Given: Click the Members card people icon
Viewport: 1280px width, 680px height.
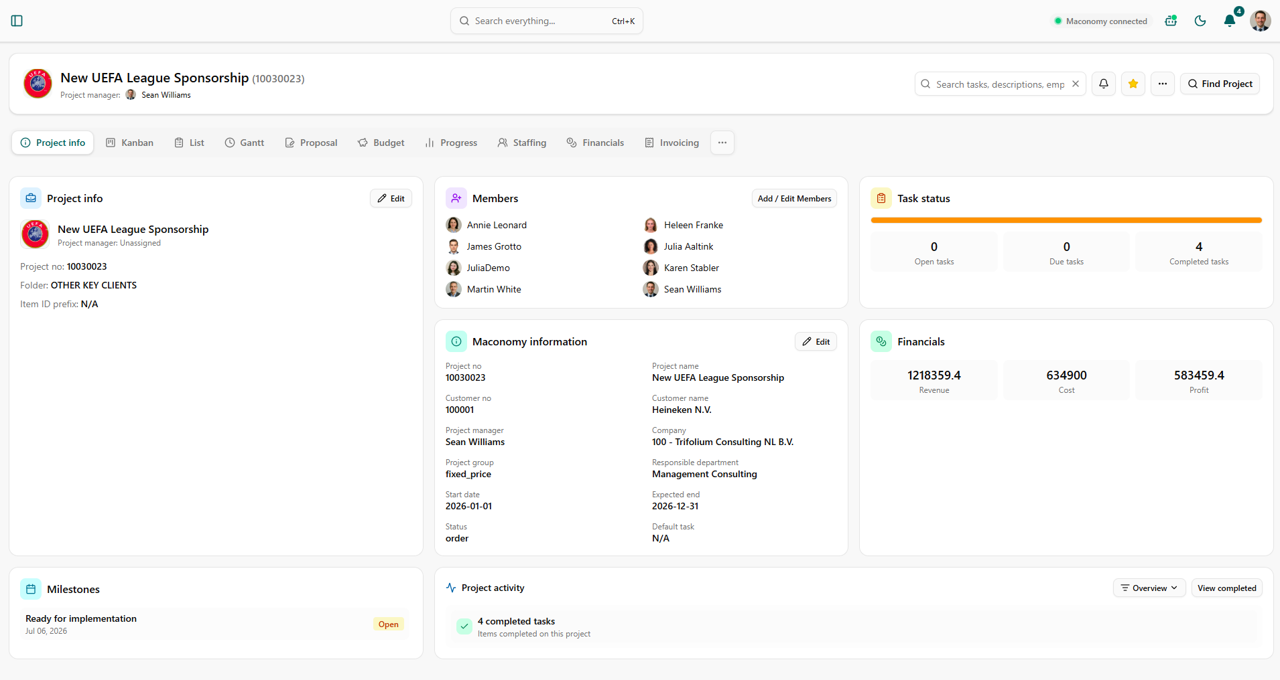Looking at the screenshot, I should click(456, 199).
